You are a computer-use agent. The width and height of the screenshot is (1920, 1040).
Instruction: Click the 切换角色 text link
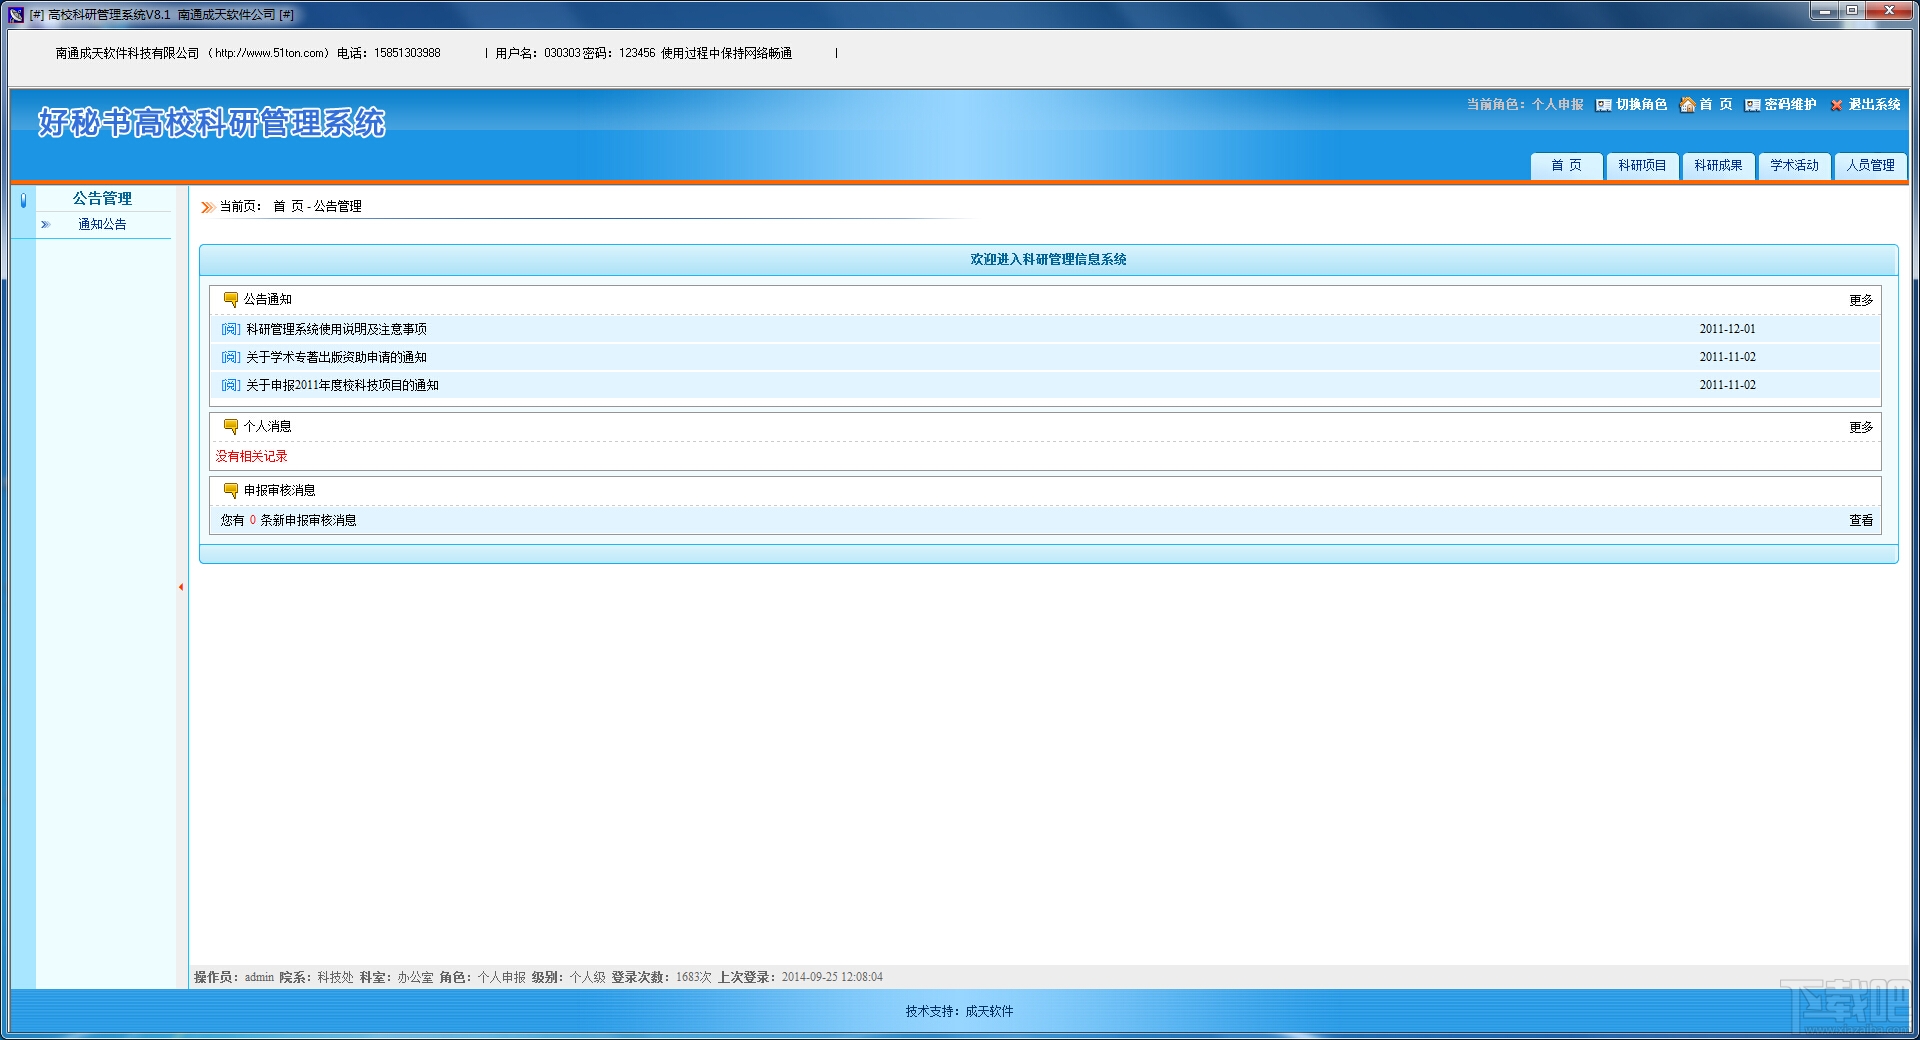point(1642,104)
